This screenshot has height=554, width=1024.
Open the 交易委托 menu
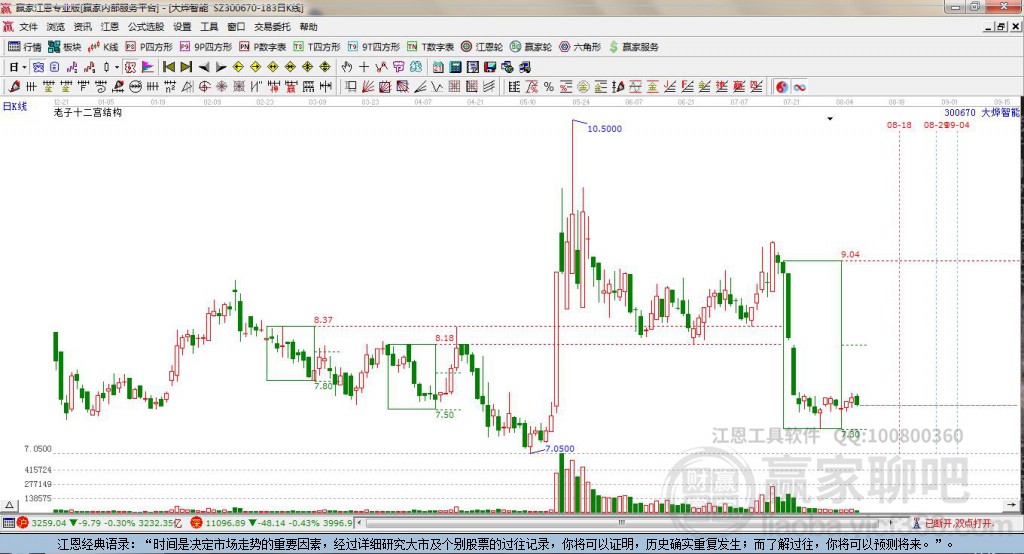[x=272, y=27]
